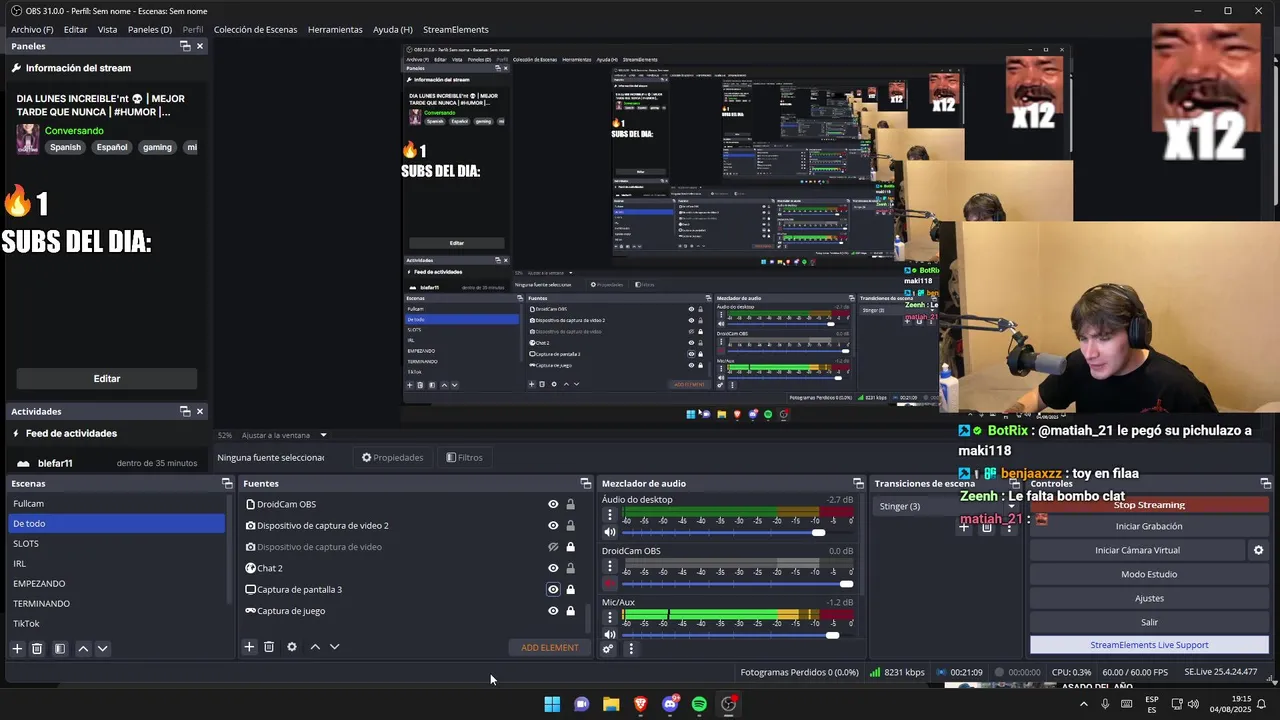1280x720 pixels.
Task: Open options menu for the Mic/Aux channel
Action: (x=610, y=618)
